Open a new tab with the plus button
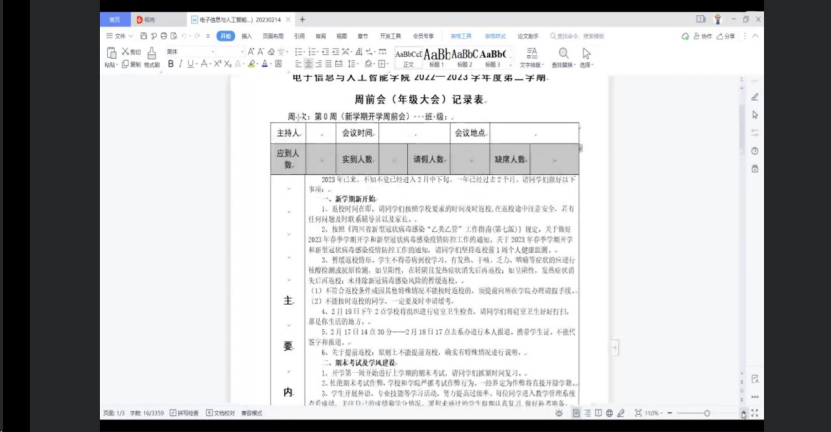This screenshot has width=831, height=432. click(303, 20)
